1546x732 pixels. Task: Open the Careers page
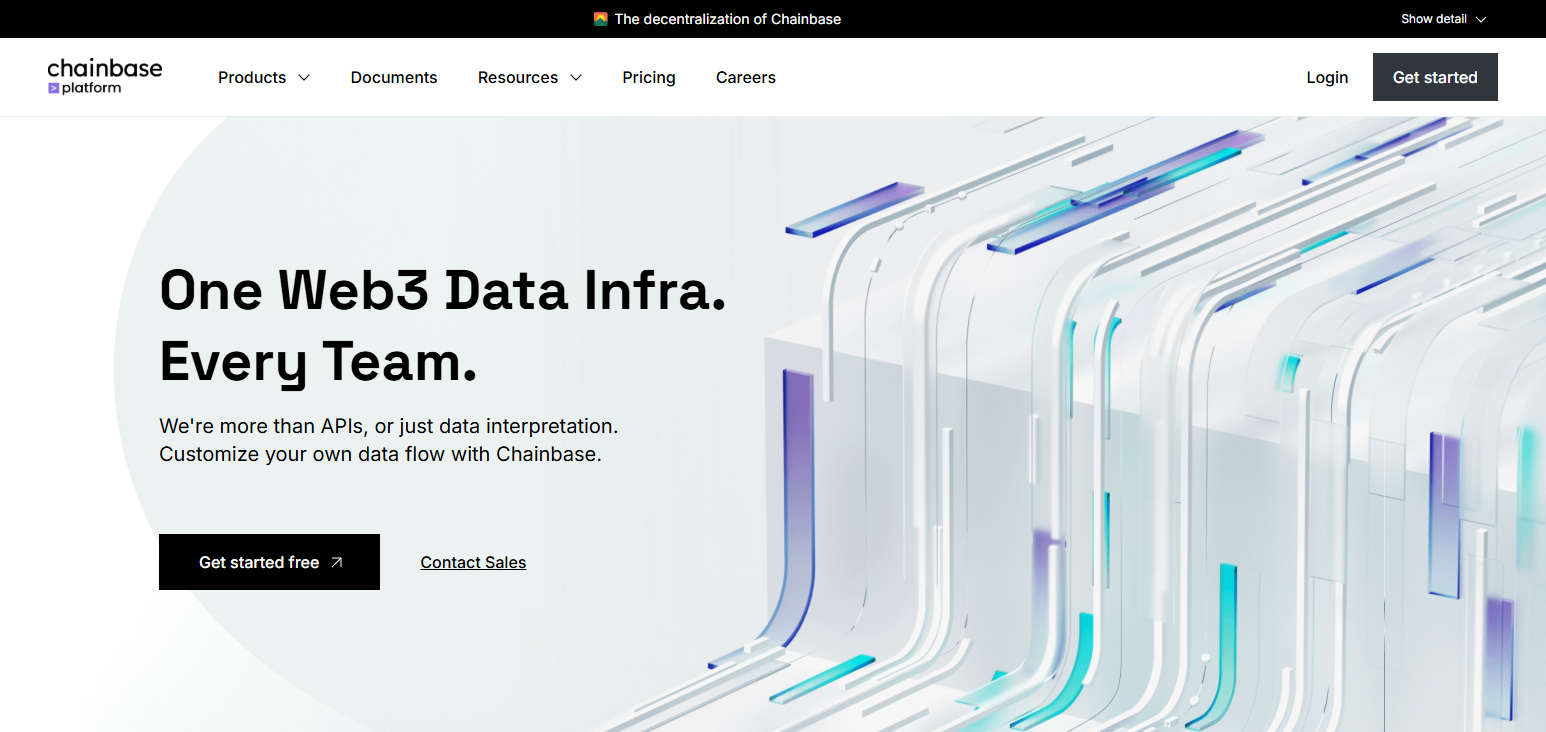point(746,77)
